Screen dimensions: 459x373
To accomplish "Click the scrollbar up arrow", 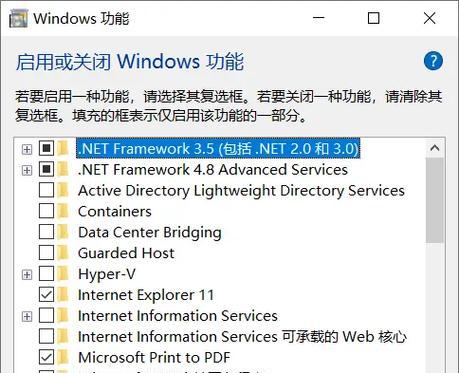I will point(435,148).
